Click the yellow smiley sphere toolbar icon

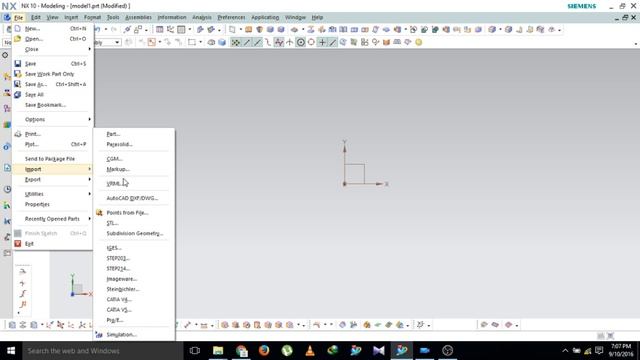[419, 42]
